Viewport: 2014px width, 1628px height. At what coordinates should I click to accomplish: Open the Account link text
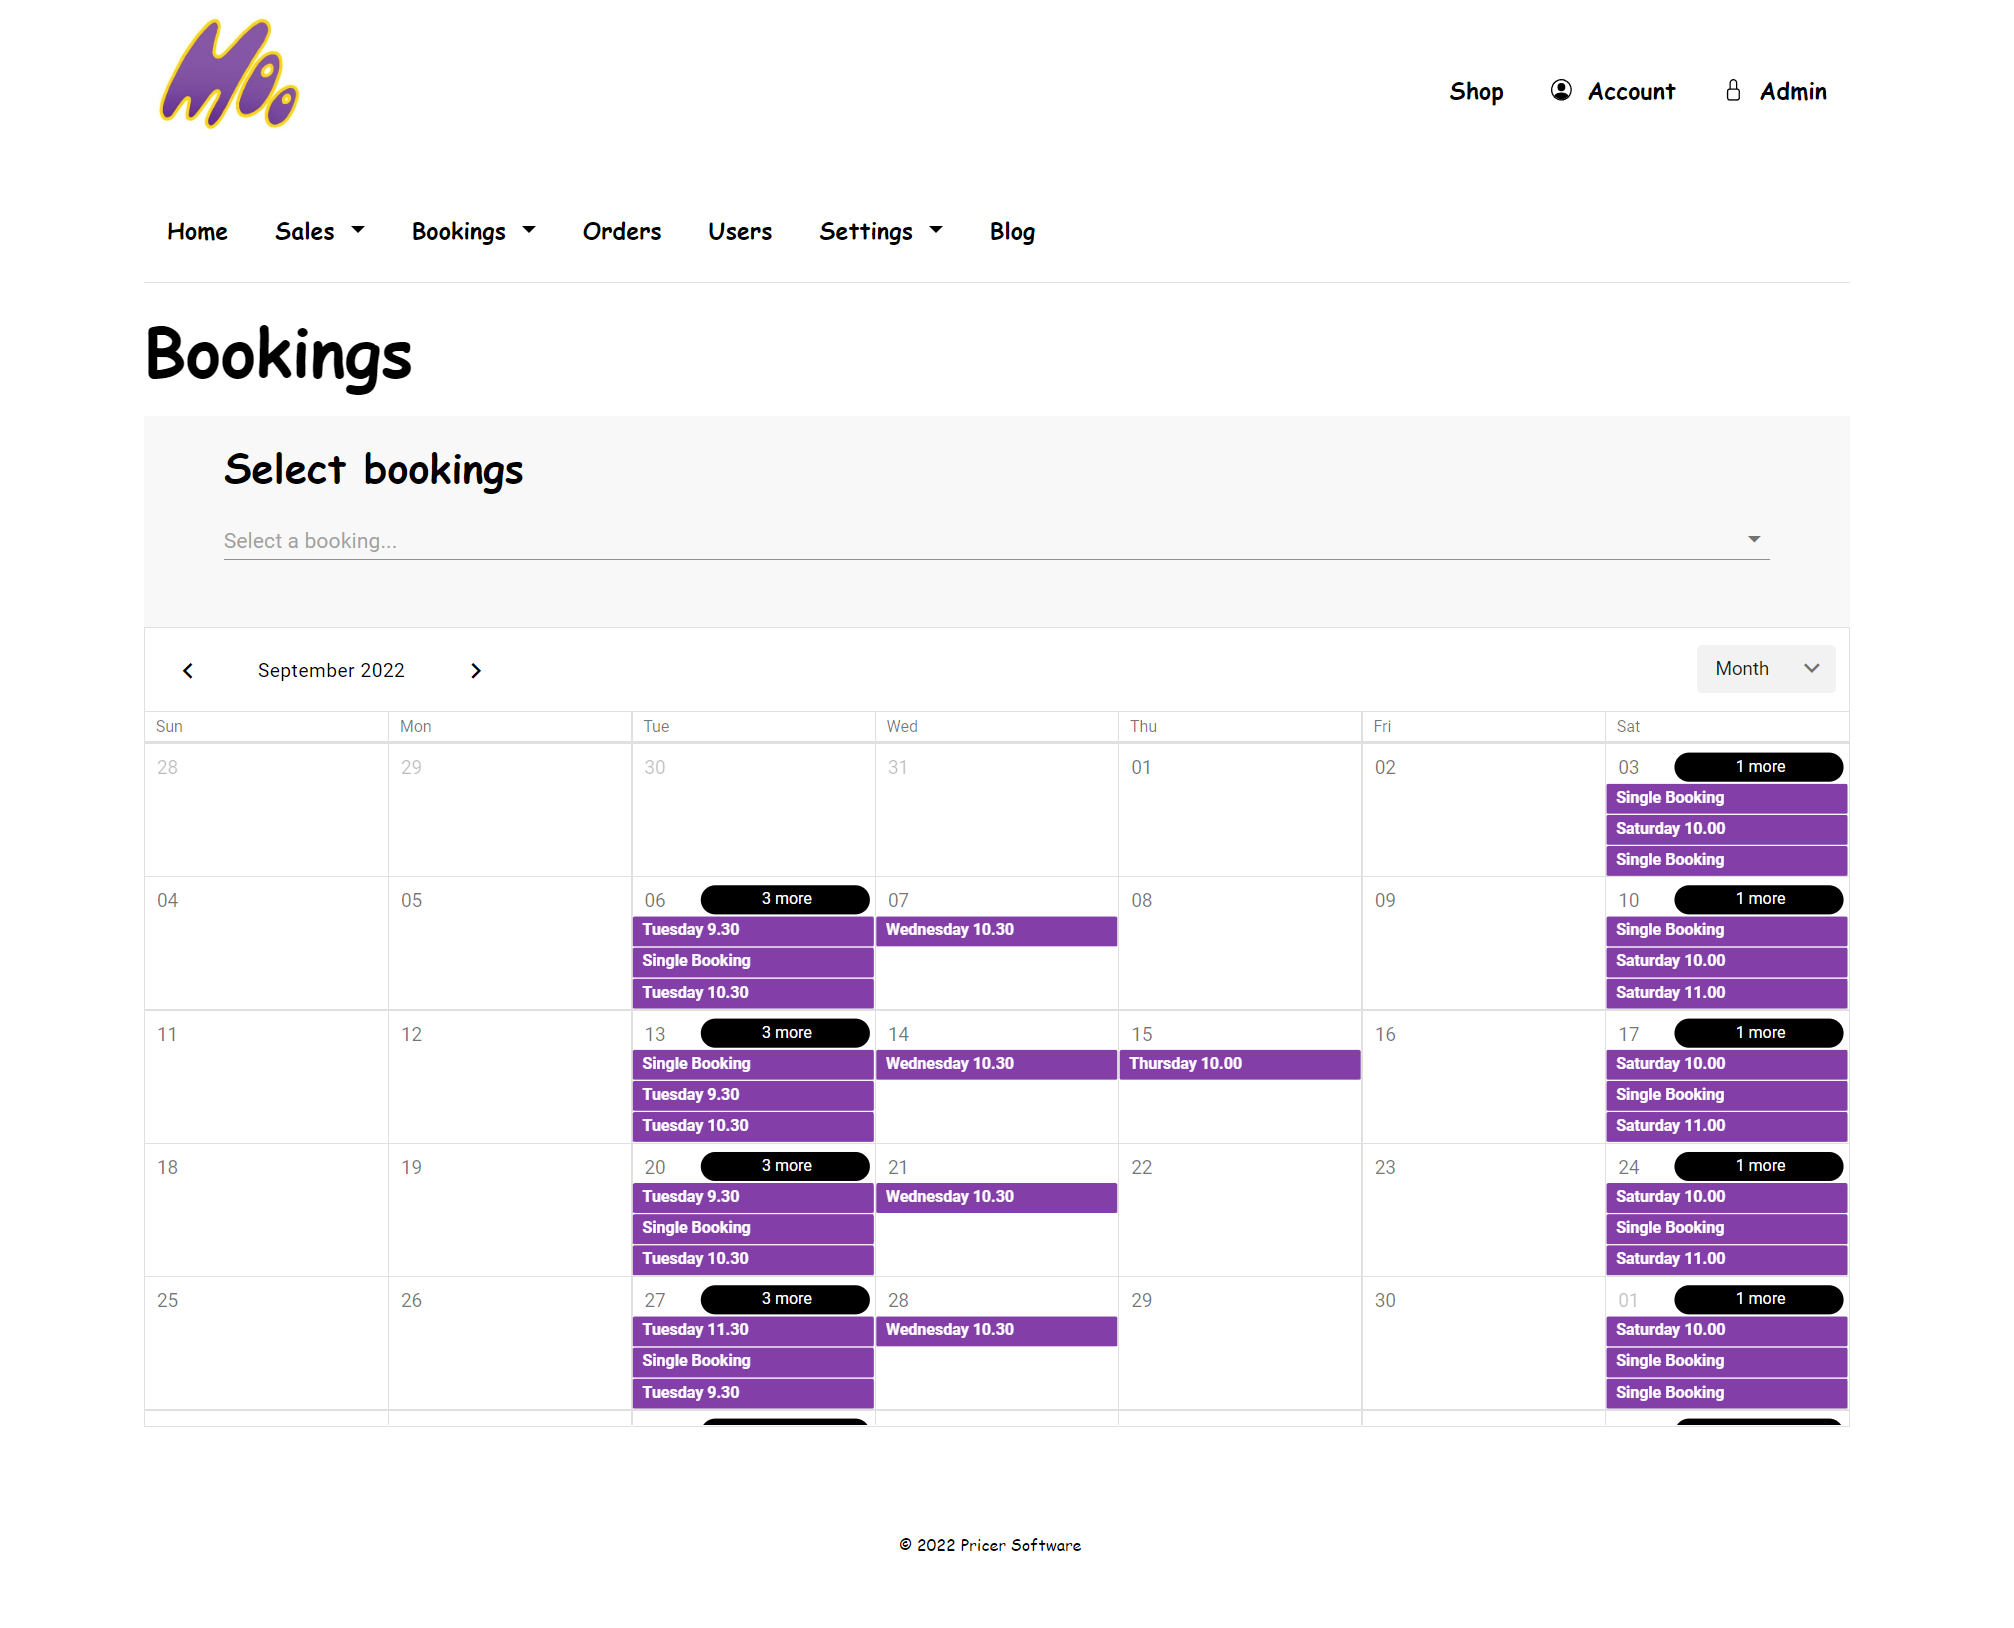point(1631,91)
